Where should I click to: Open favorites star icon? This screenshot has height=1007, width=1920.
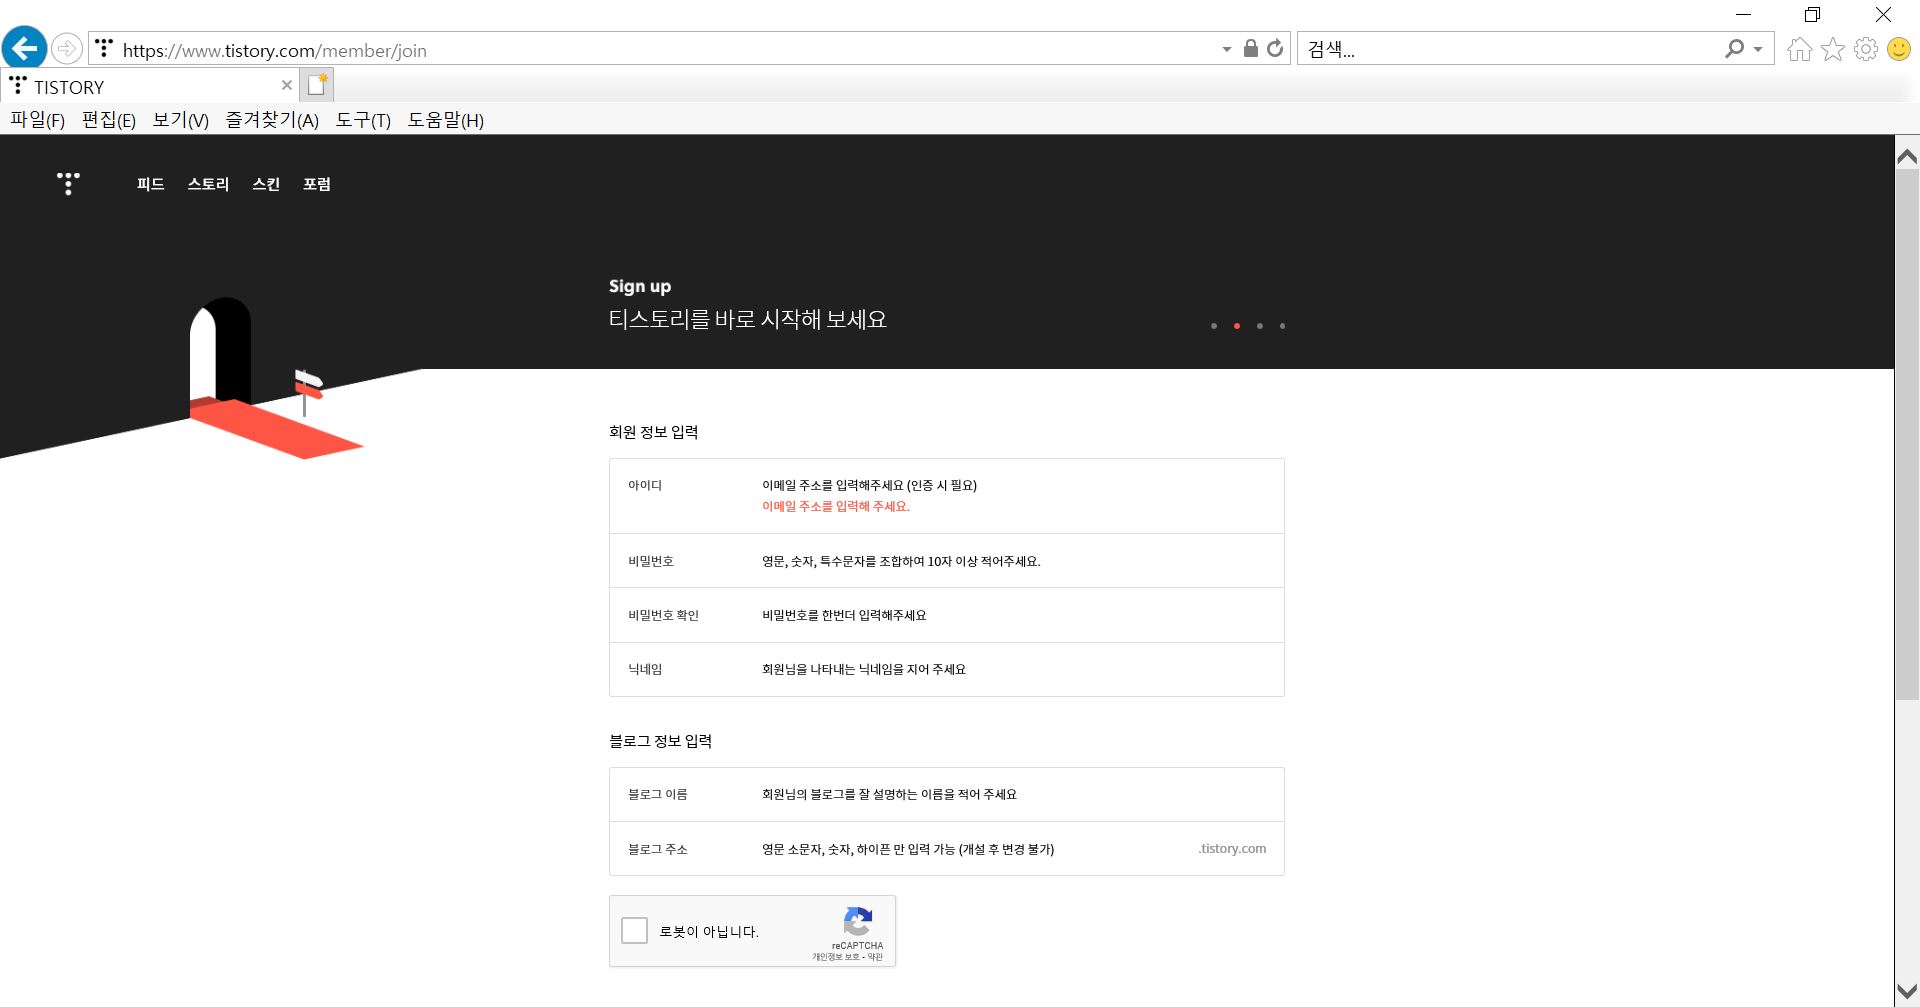pos(1833,49)
